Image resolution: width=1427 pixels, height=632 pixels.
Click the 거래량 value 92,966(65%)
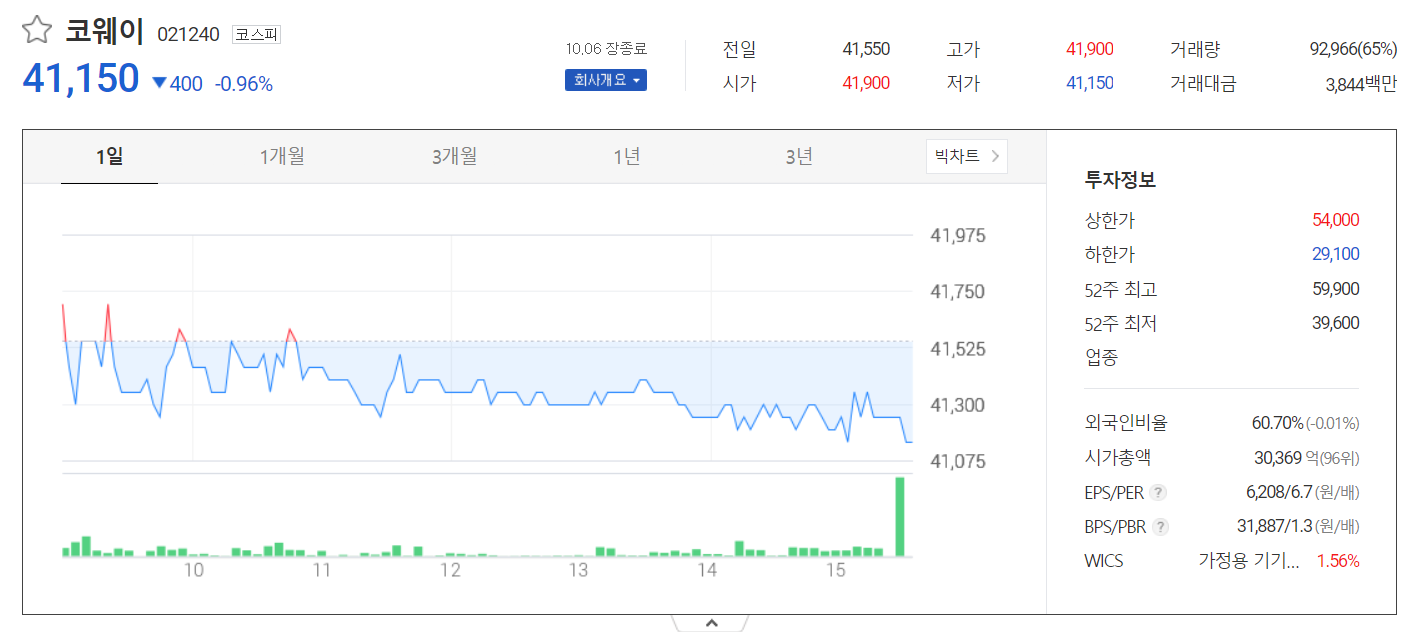[1353, 49]
